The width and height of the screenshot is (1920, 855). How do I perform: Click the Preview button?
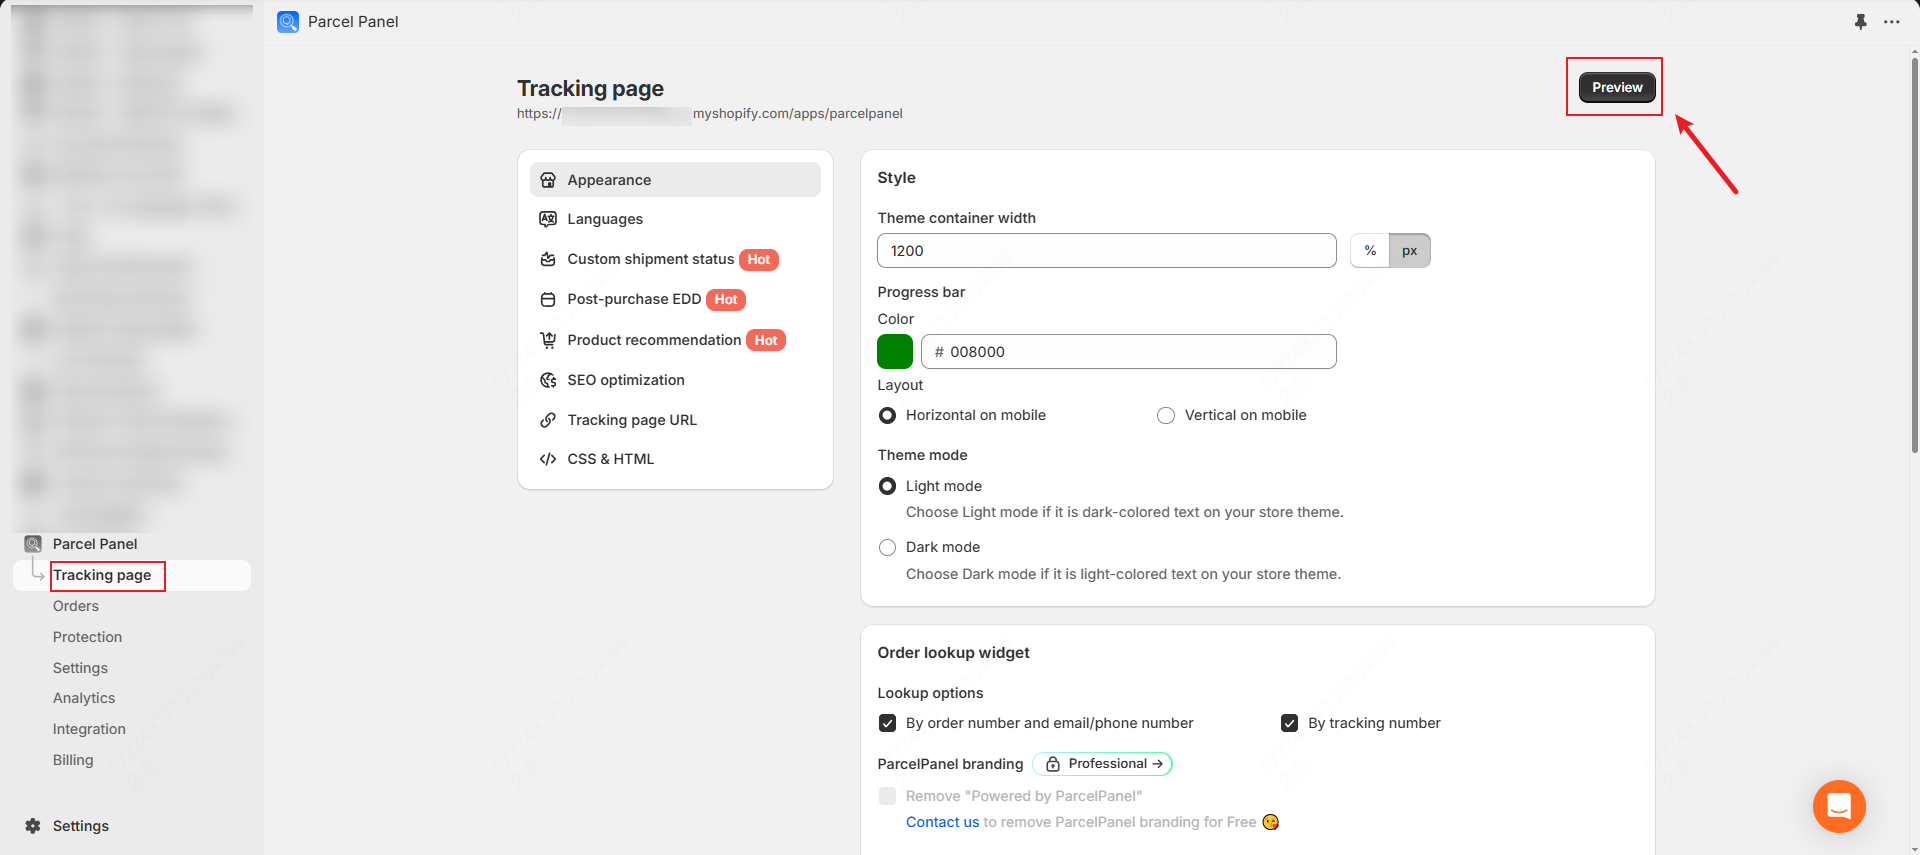(1617, 87)
